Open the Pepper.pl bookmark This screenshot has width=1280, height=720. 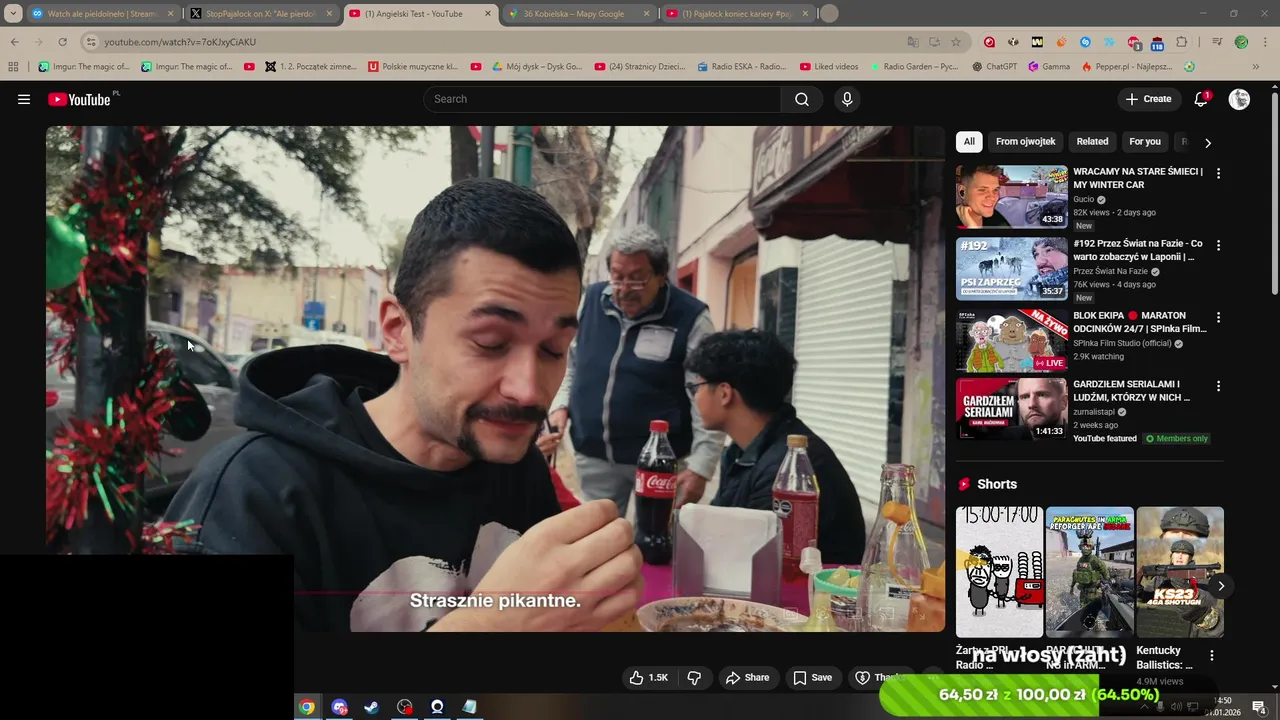click(1127, 67)
